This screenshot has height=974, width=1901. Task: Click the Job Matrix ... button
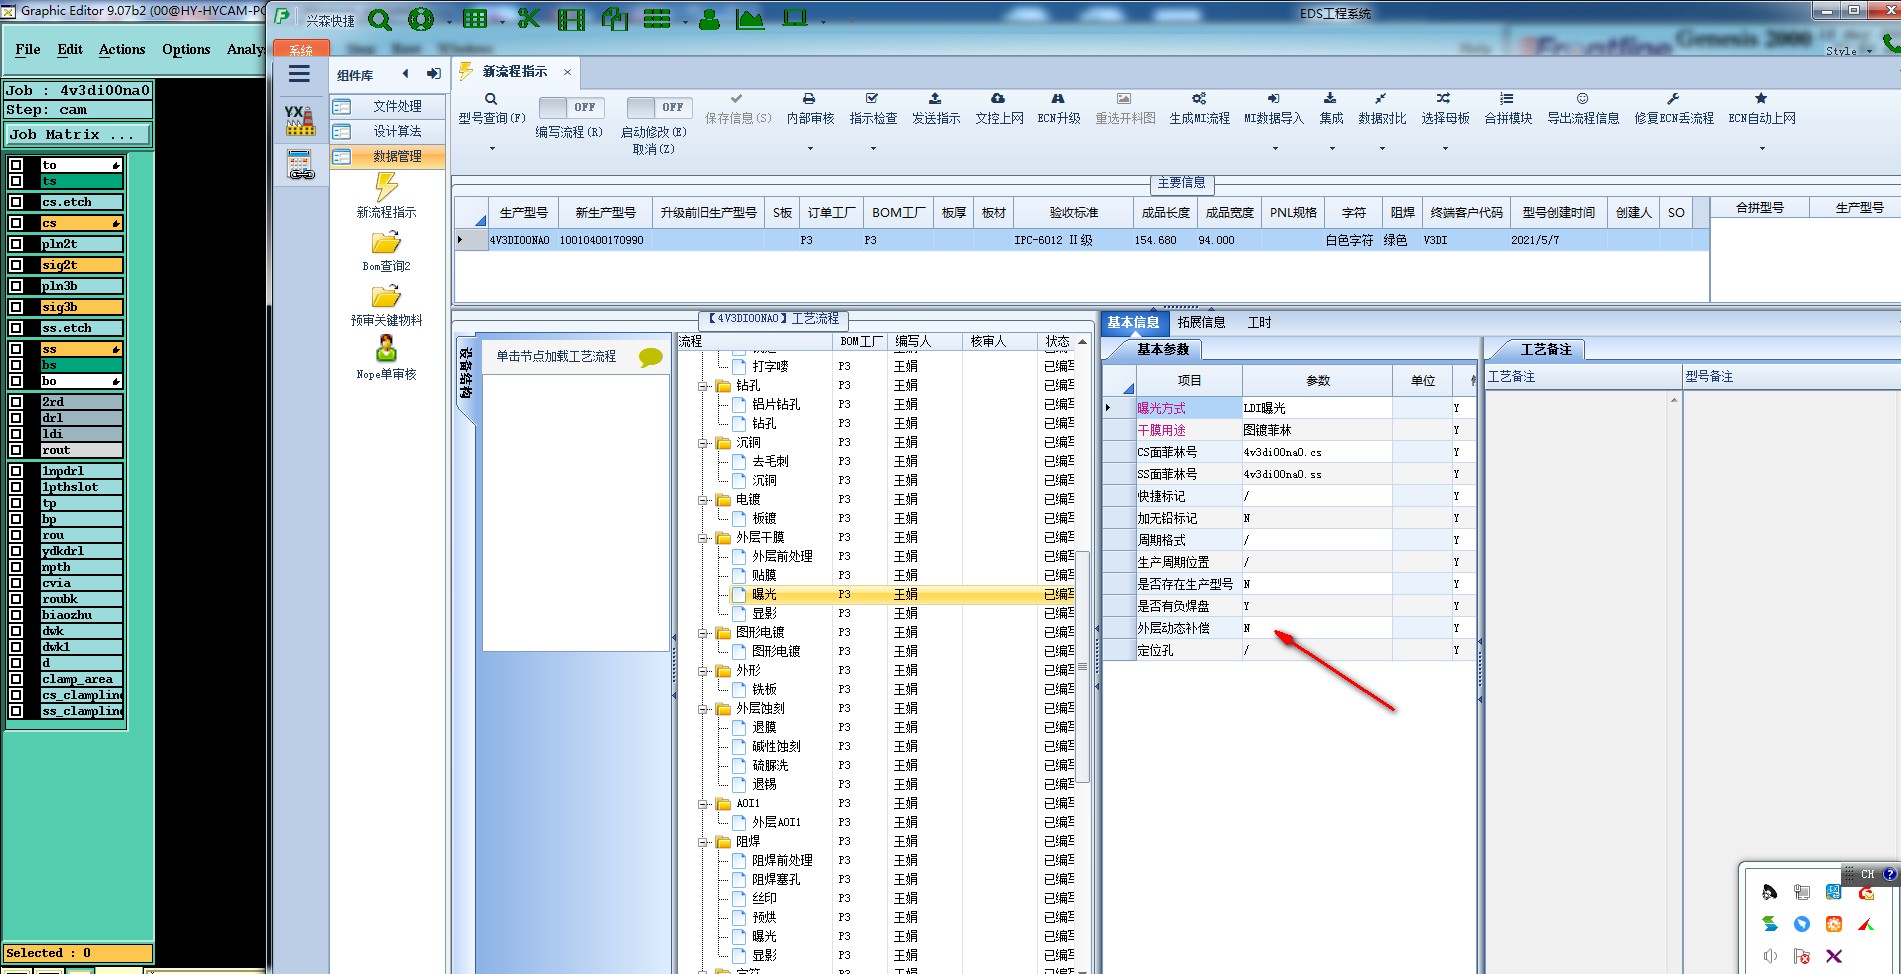pos(79,134)
